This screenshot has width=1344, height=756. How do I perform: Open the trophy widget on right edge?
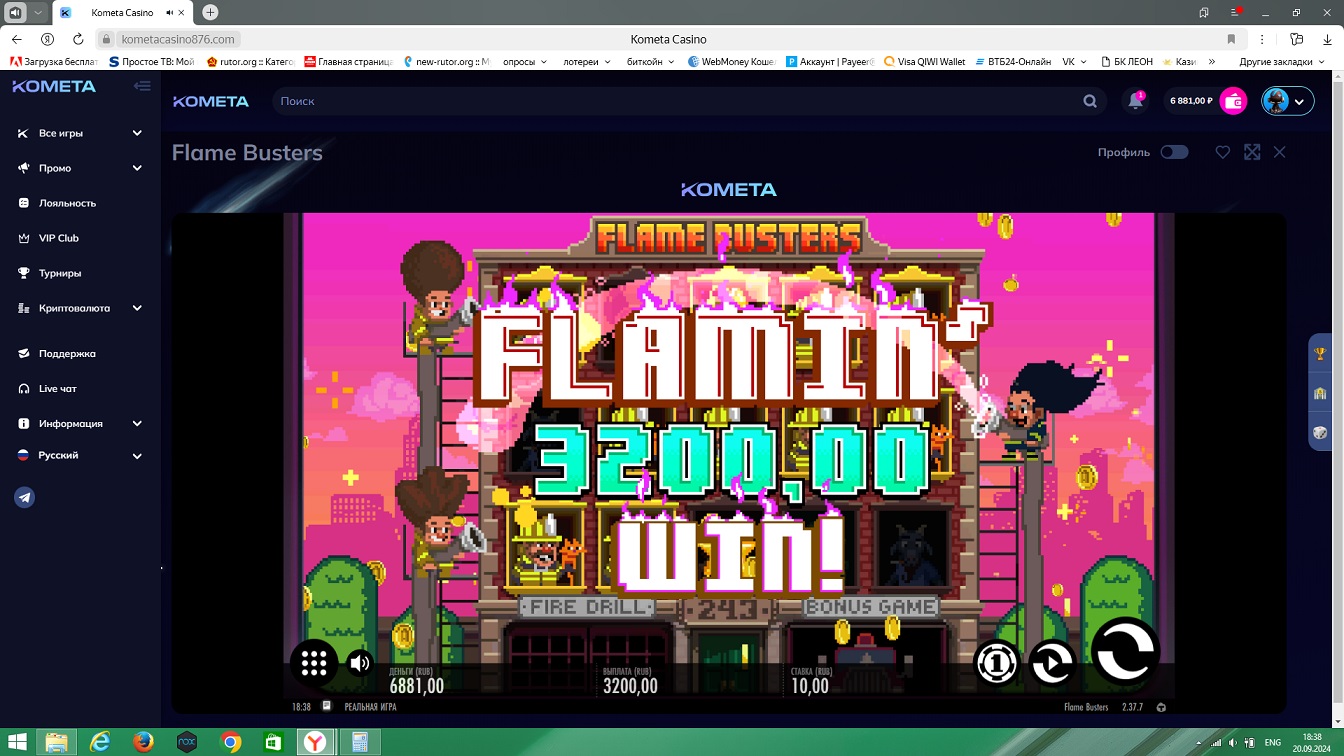(x=1320, y=353)
